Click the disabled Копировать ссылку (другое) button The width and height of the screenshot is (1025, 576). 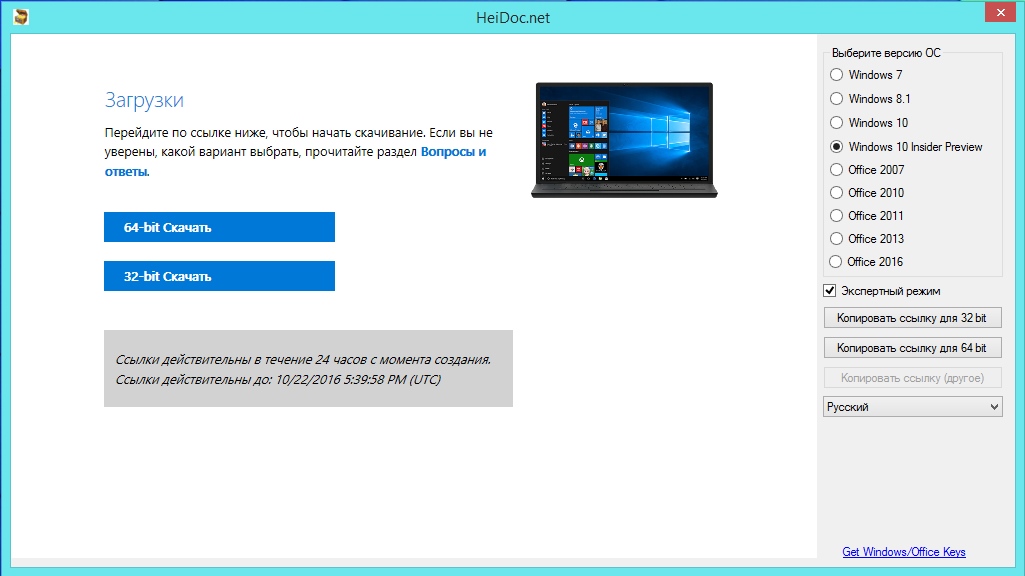(x=912, y=378)
